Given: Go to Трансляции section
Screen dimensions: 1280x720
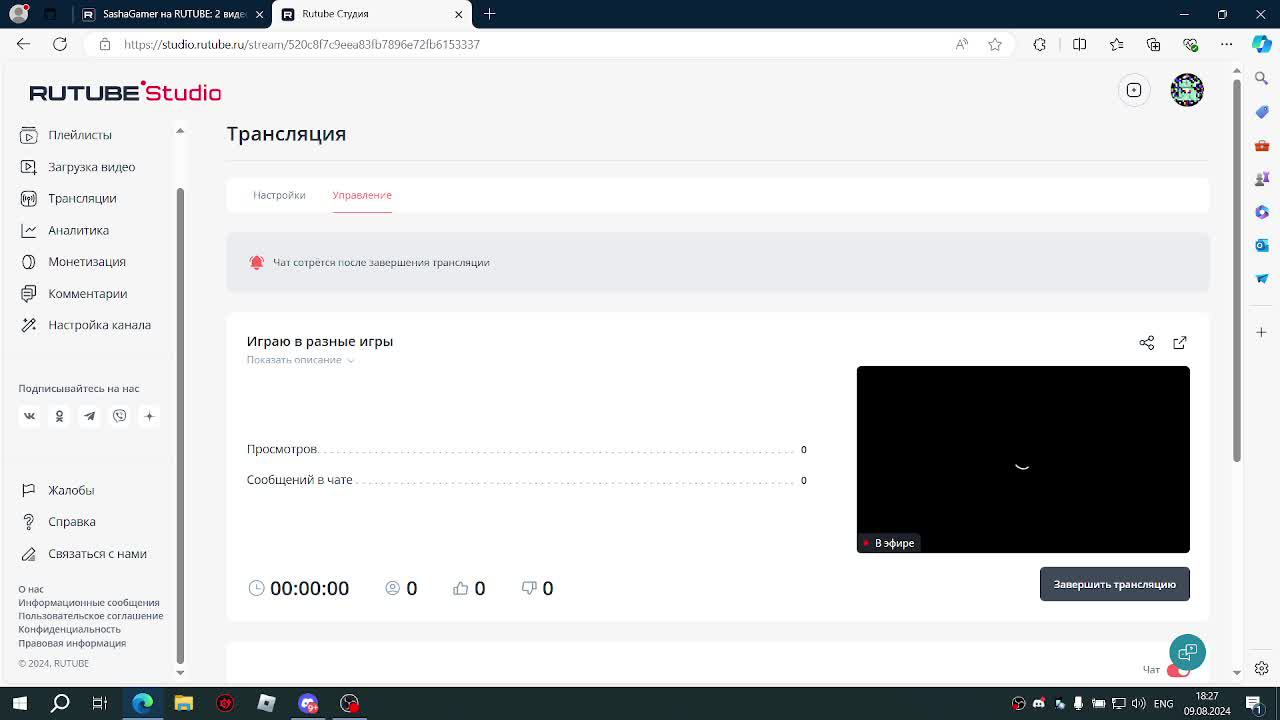Looking at the screenshot, I should point(68,198).
